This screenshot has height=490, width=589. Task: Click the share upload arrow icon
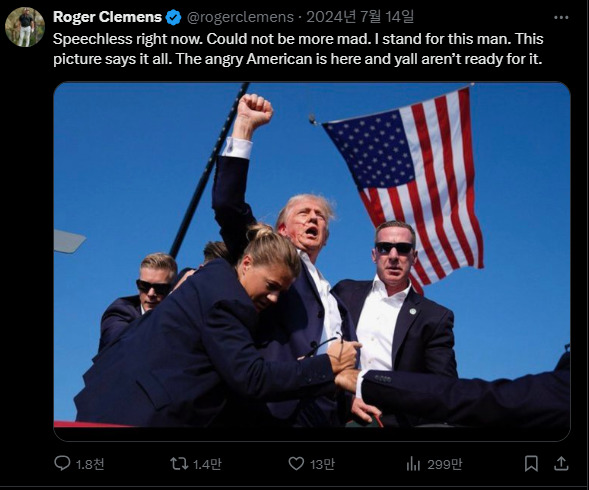tap(561, 463)
